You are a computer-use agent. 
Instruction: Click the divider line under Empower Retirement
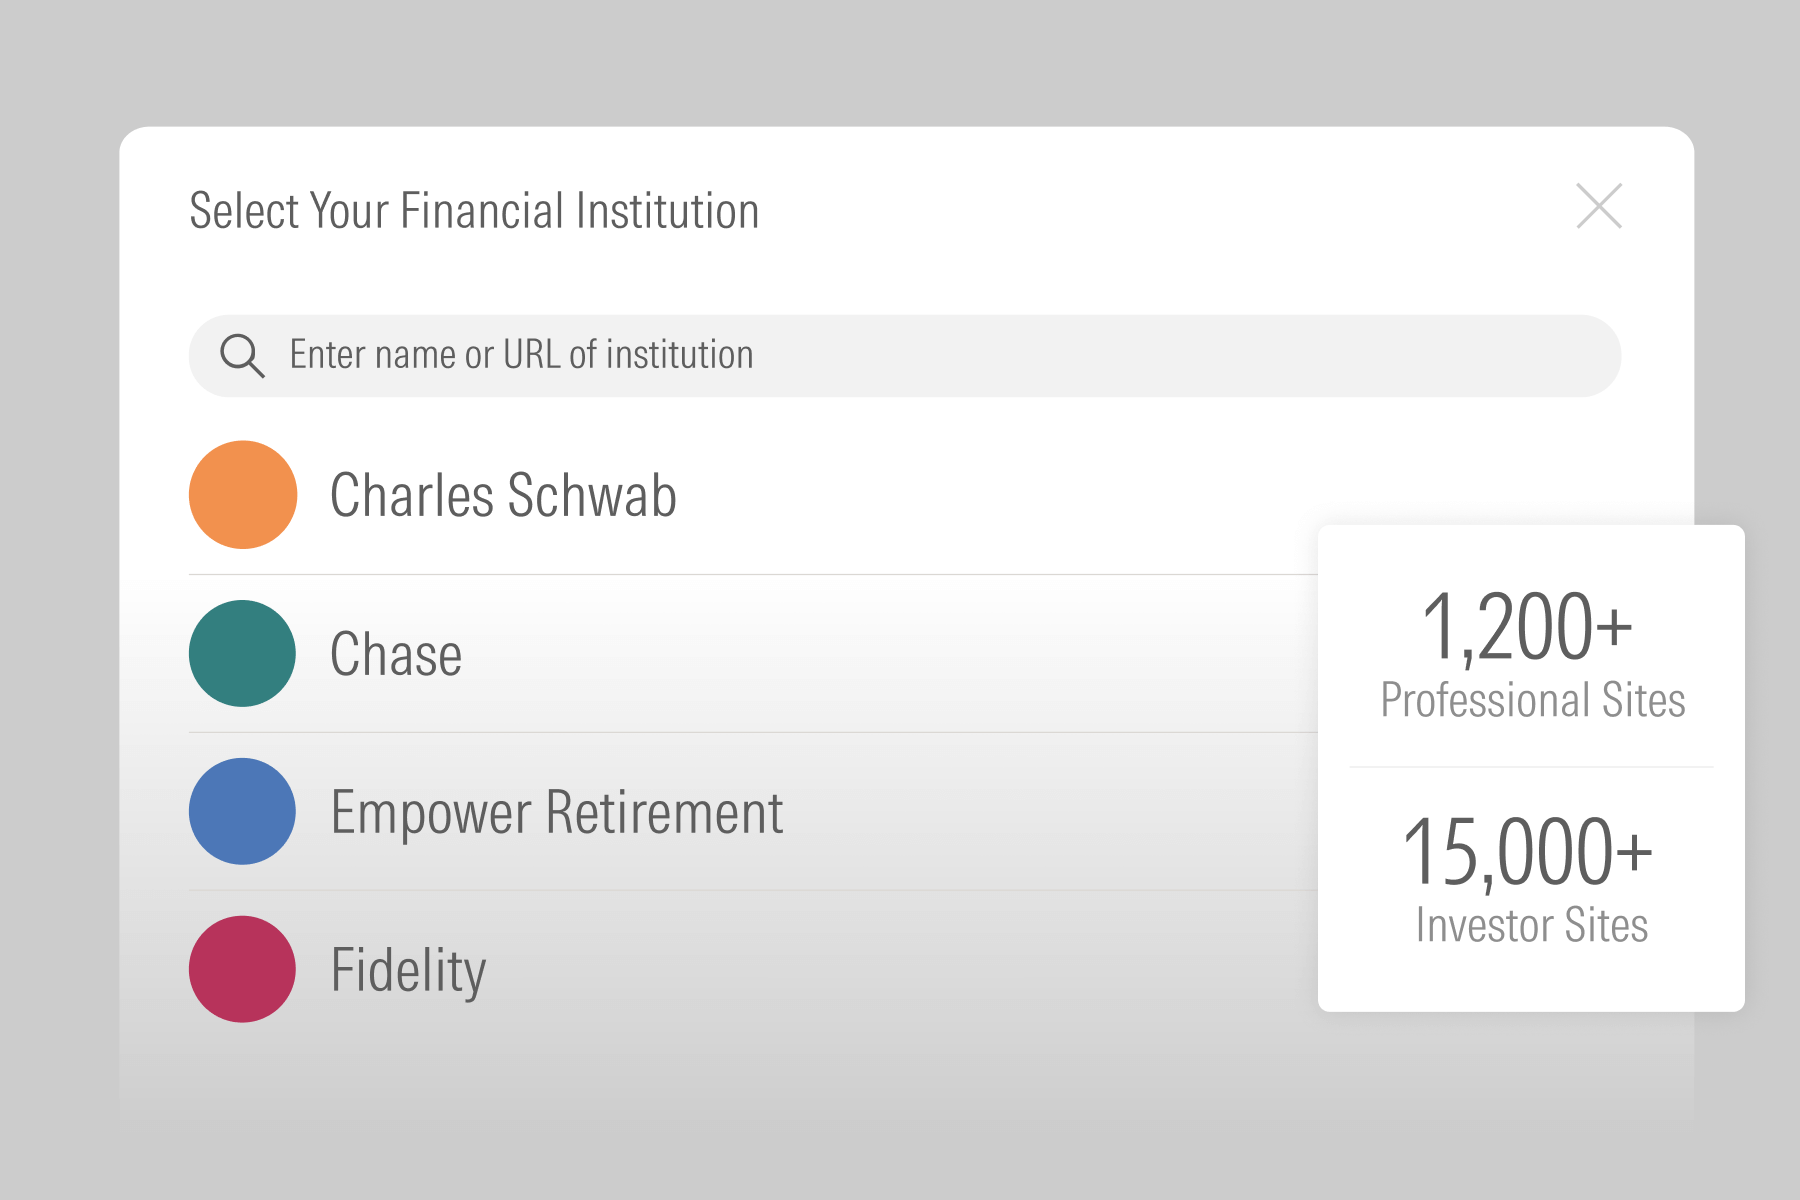750,890
